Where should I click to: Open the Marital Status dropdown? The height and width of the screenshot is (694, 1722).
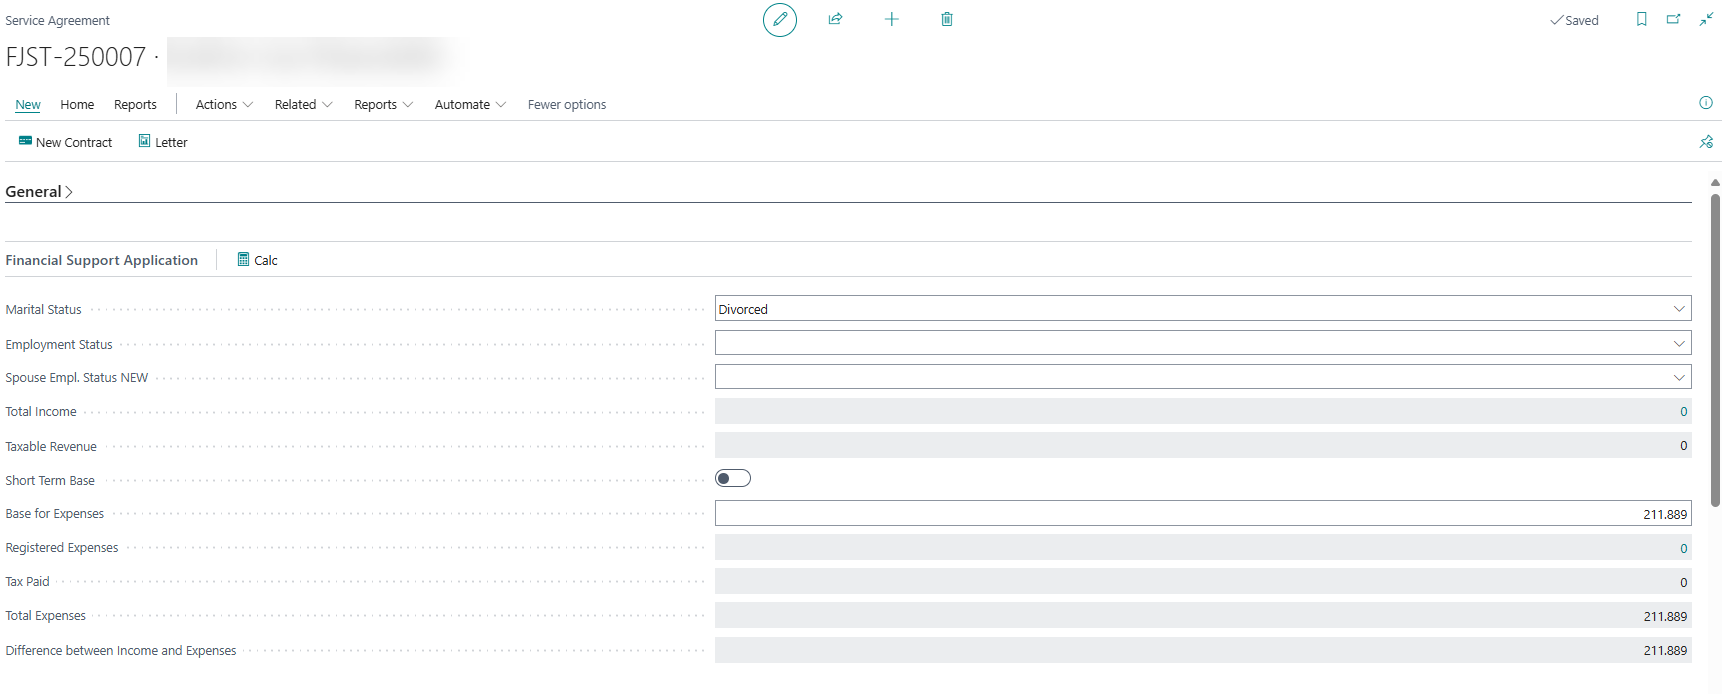tap(1203, 309)
